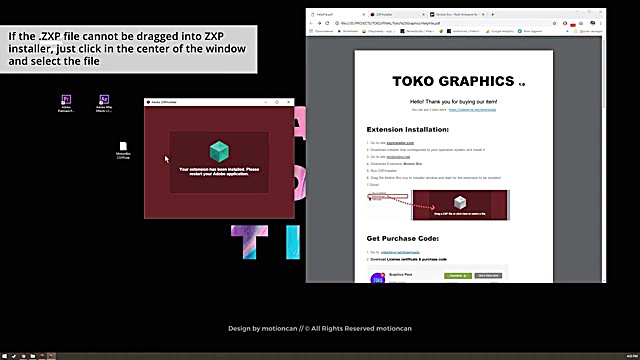Open the Windows Start menu
The image size is (640, 360).
[4, 356]
